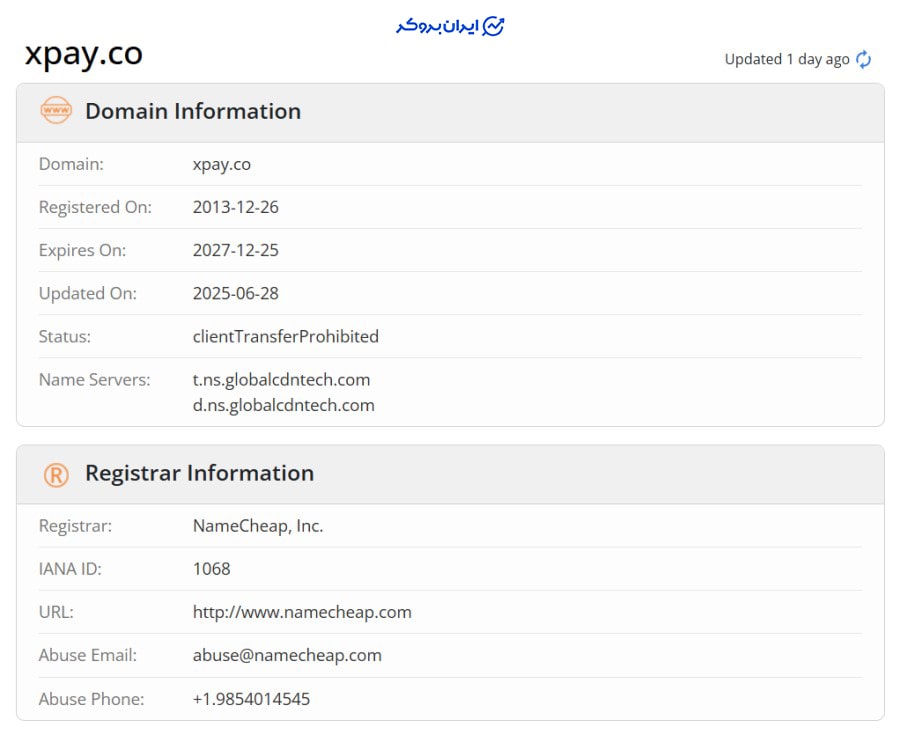Click name server d.ns.globalcdntech.com
This screenshot has width=900, height=735.
[284, 405]
